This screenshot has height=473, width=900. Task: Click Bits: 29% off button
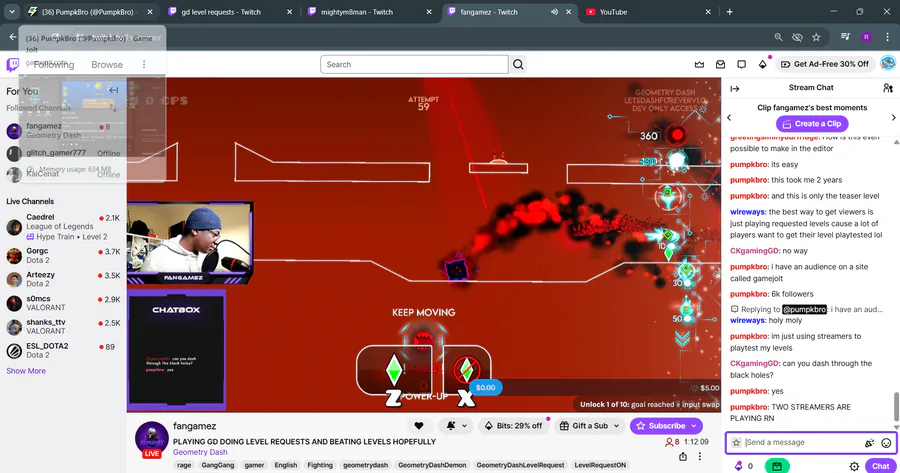513,426
